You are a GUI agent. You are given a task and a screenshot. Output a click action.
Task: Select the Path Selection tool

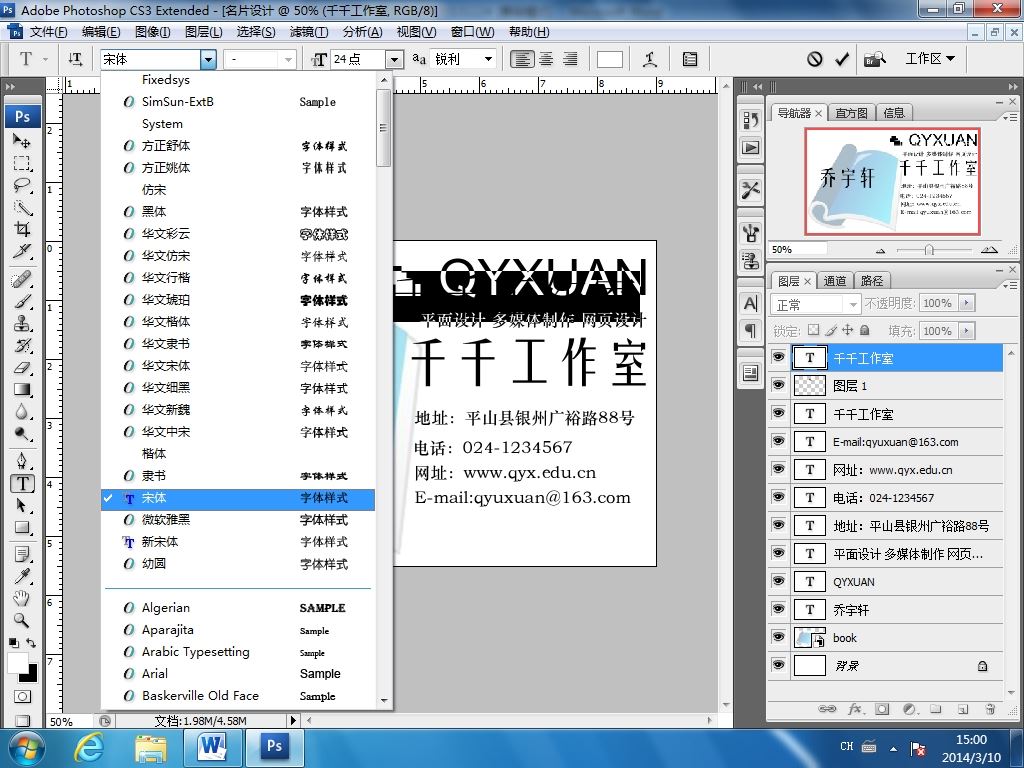(22, 505)
